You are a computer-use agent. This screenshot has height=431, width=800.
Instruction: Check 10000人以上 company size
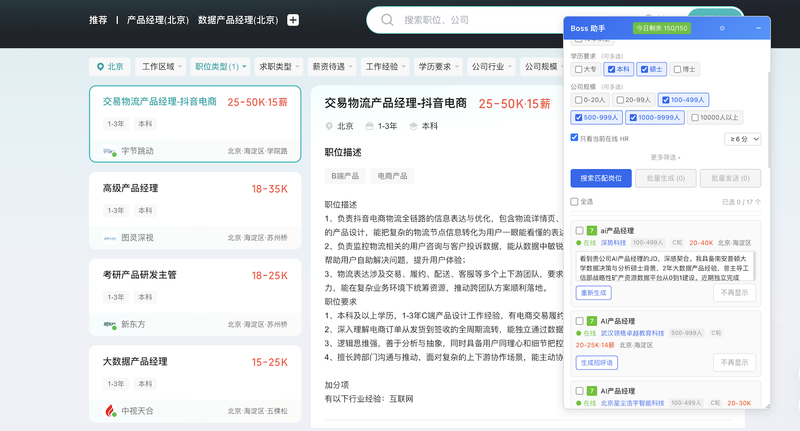[694, 117]
